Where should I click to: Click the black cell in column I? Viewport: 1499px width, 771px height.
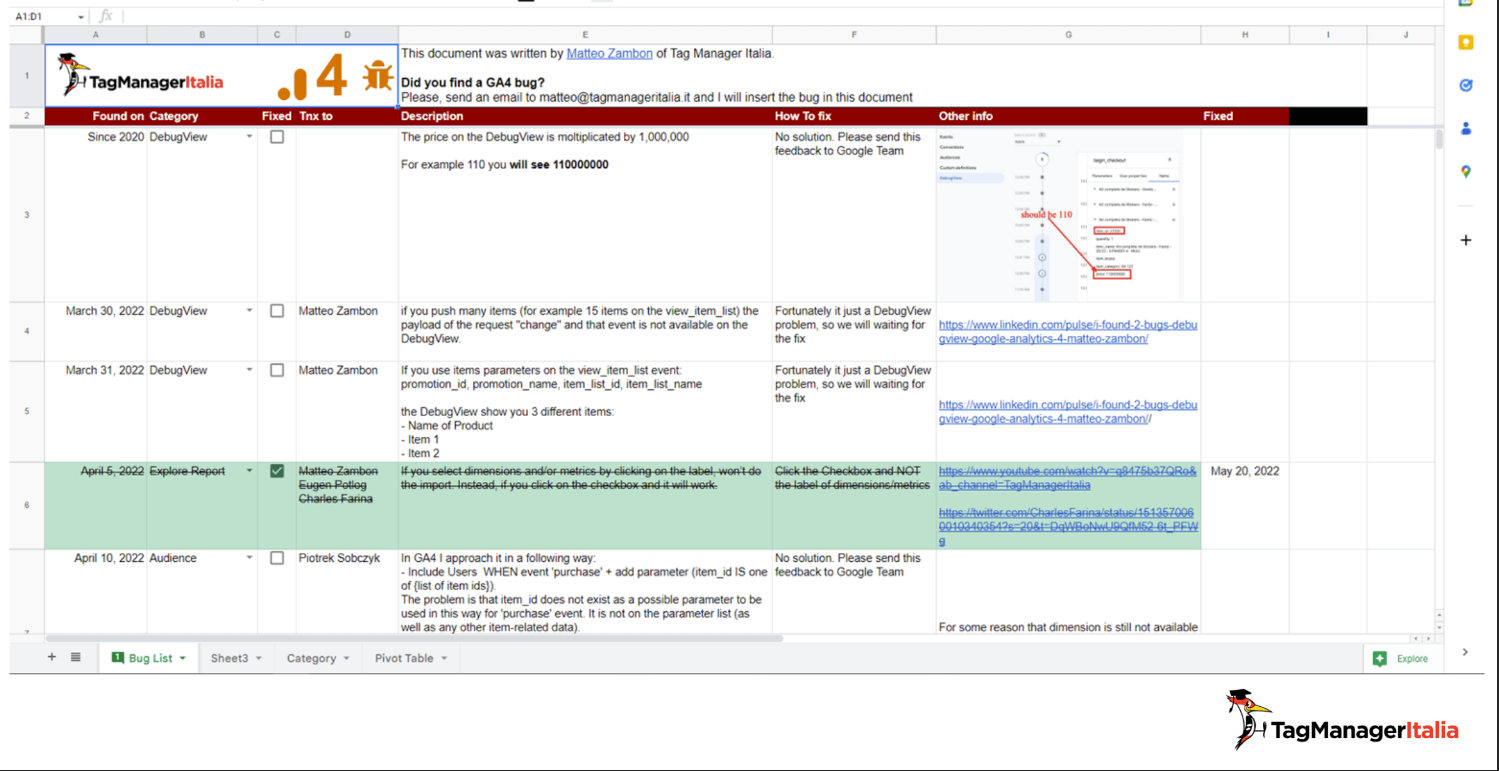1328,116
